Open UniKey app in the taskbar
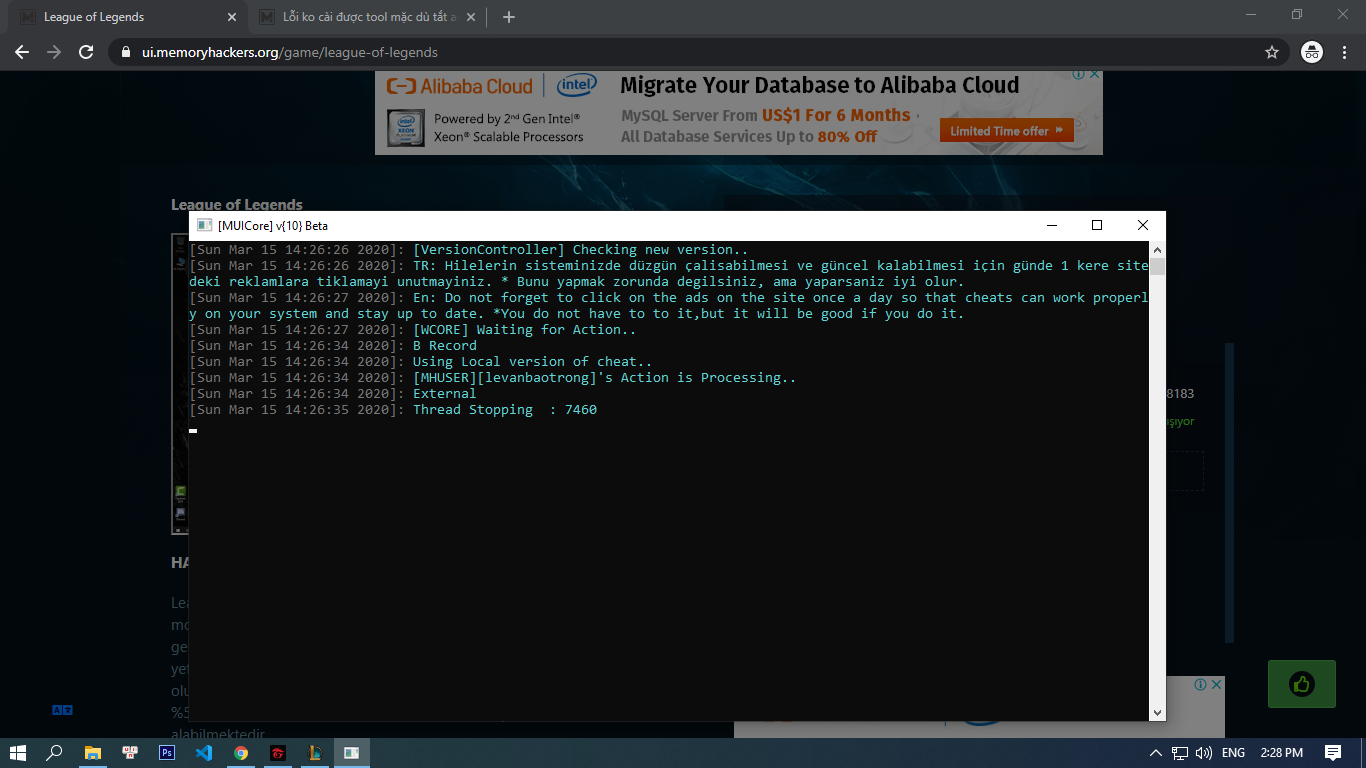The image size is (1366, 768). tap(130, 752)
